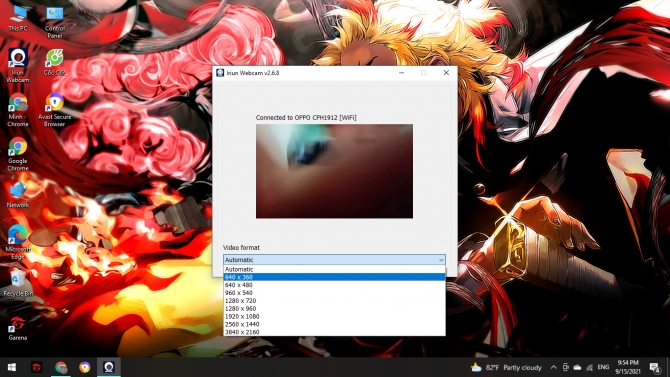The height and width of the screenshot is (377, 670).
Task: Open Cốc Cốc browser shortcut
Action: pos(55,62)
